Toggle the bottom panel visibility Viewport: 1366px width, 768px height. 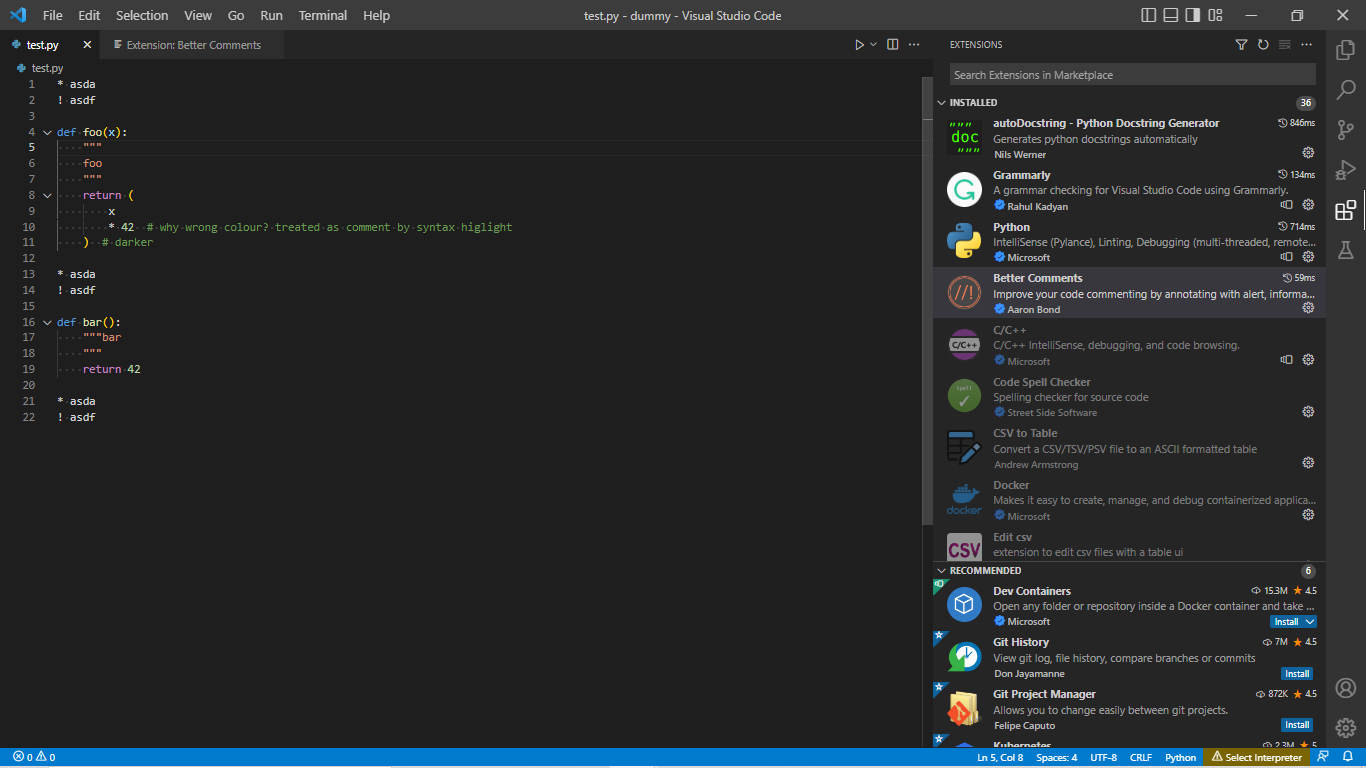point(1170,15)
